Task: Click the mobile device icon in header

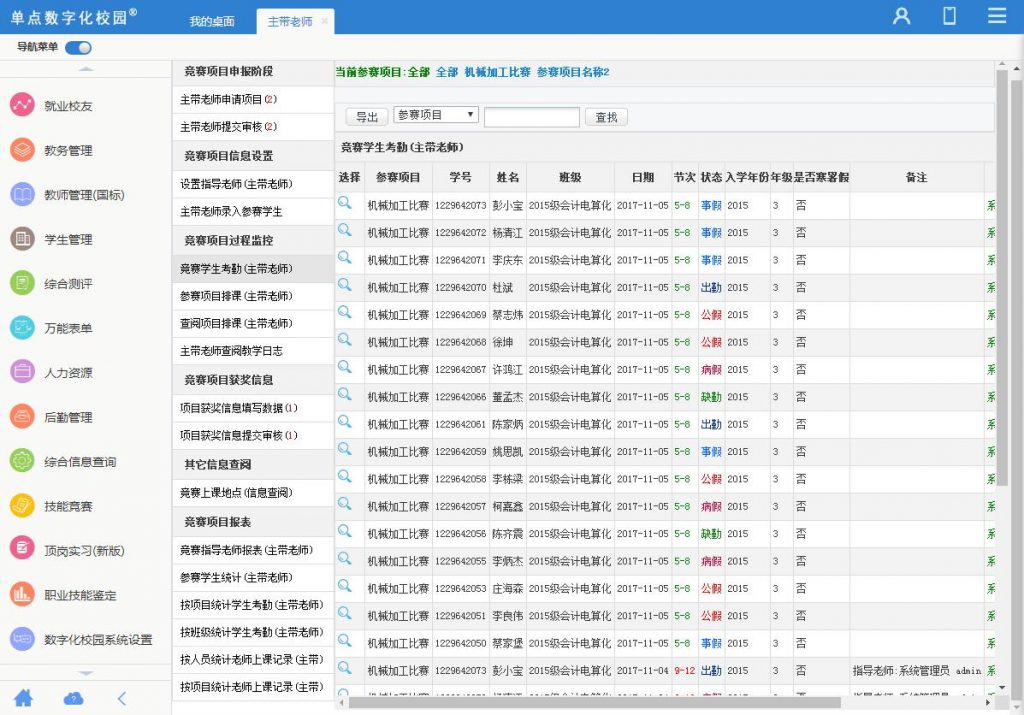Action: (950, 16)
